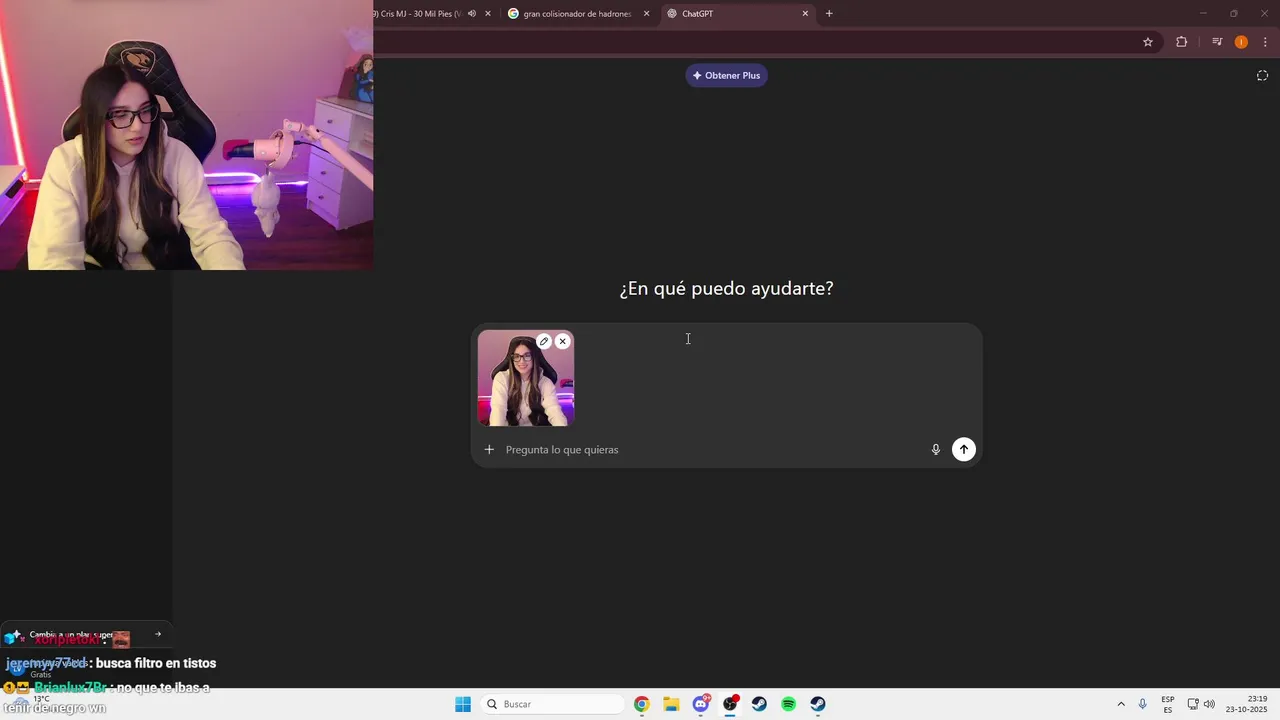Close the Cris MJ - 30 Mil Pies tab
Screen dimensions: 1280x720
(488, 14)
